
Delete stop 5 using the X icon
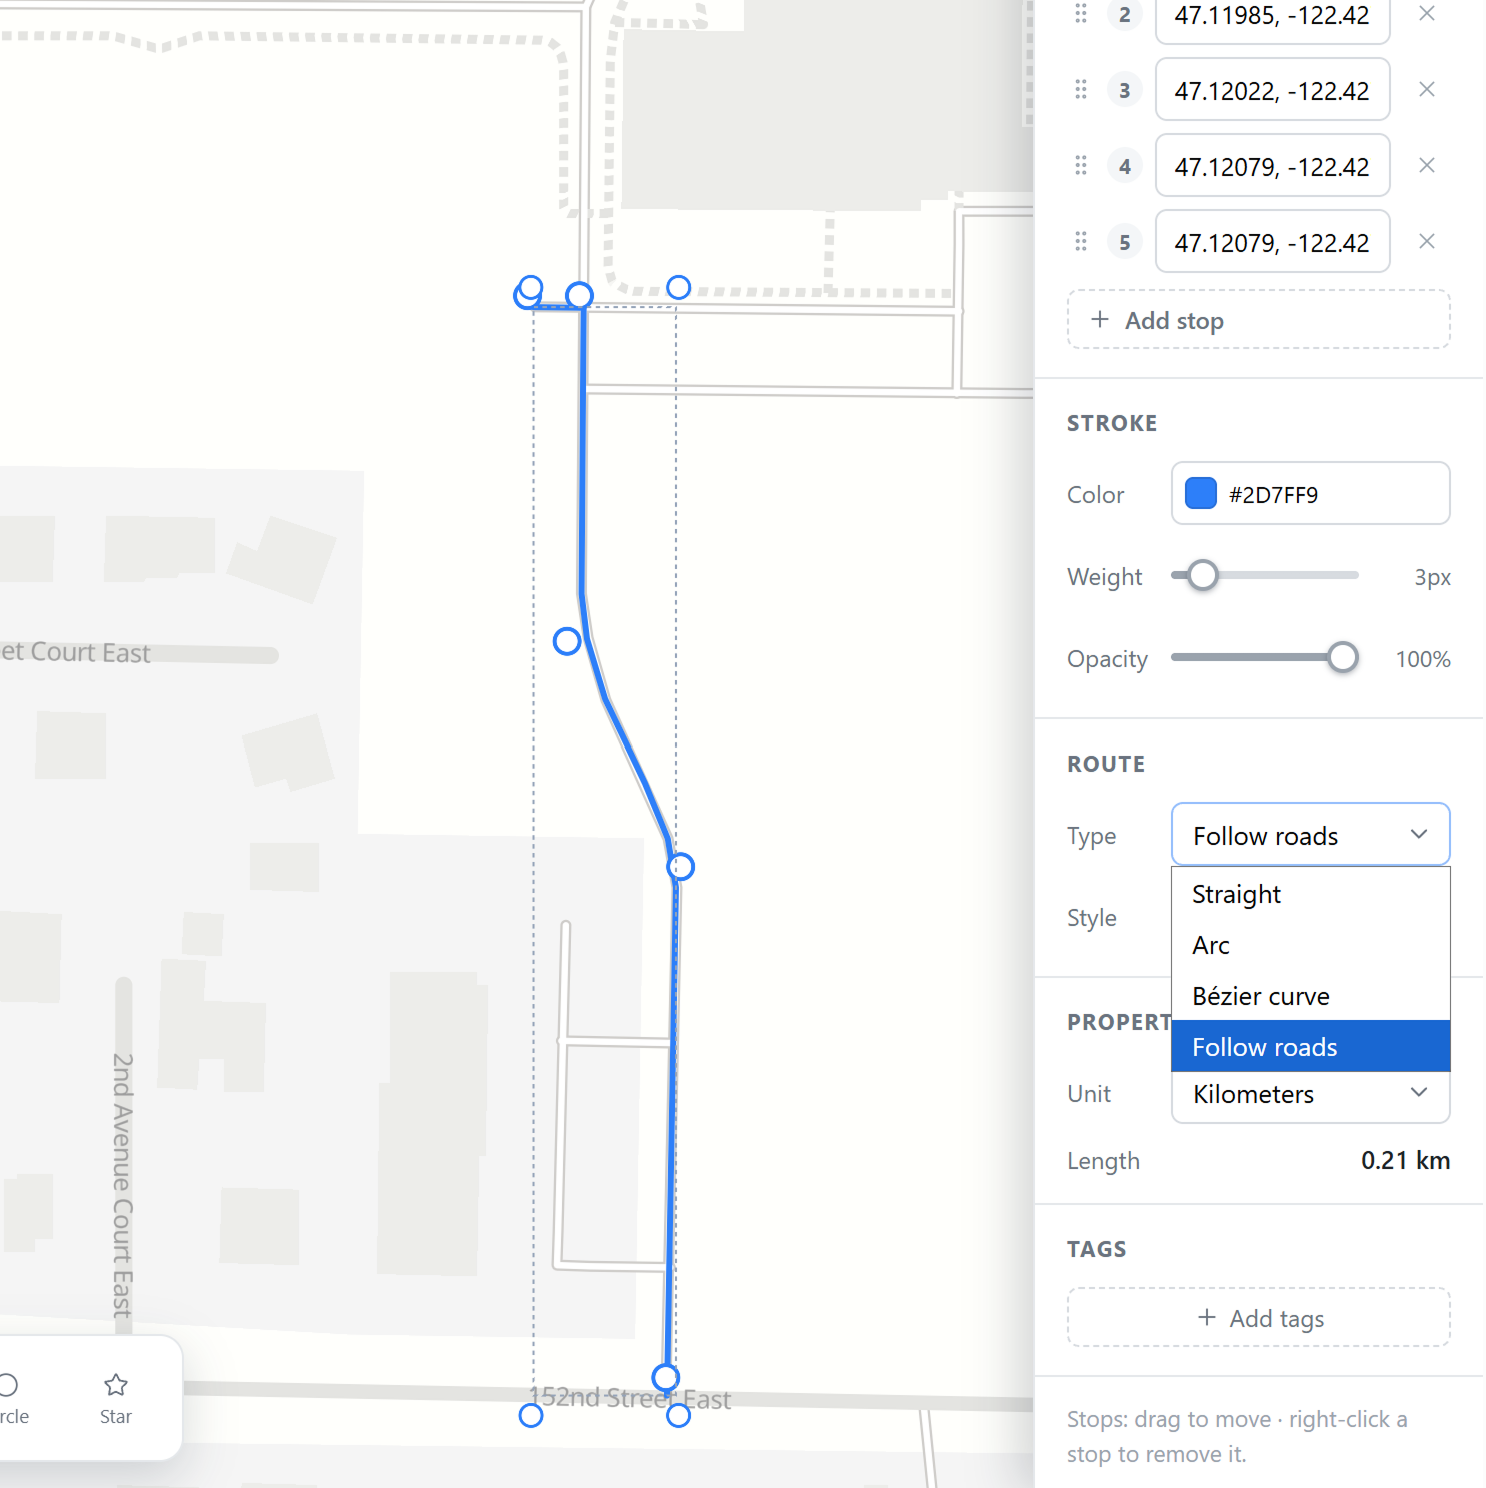(x=1427, y=242)
